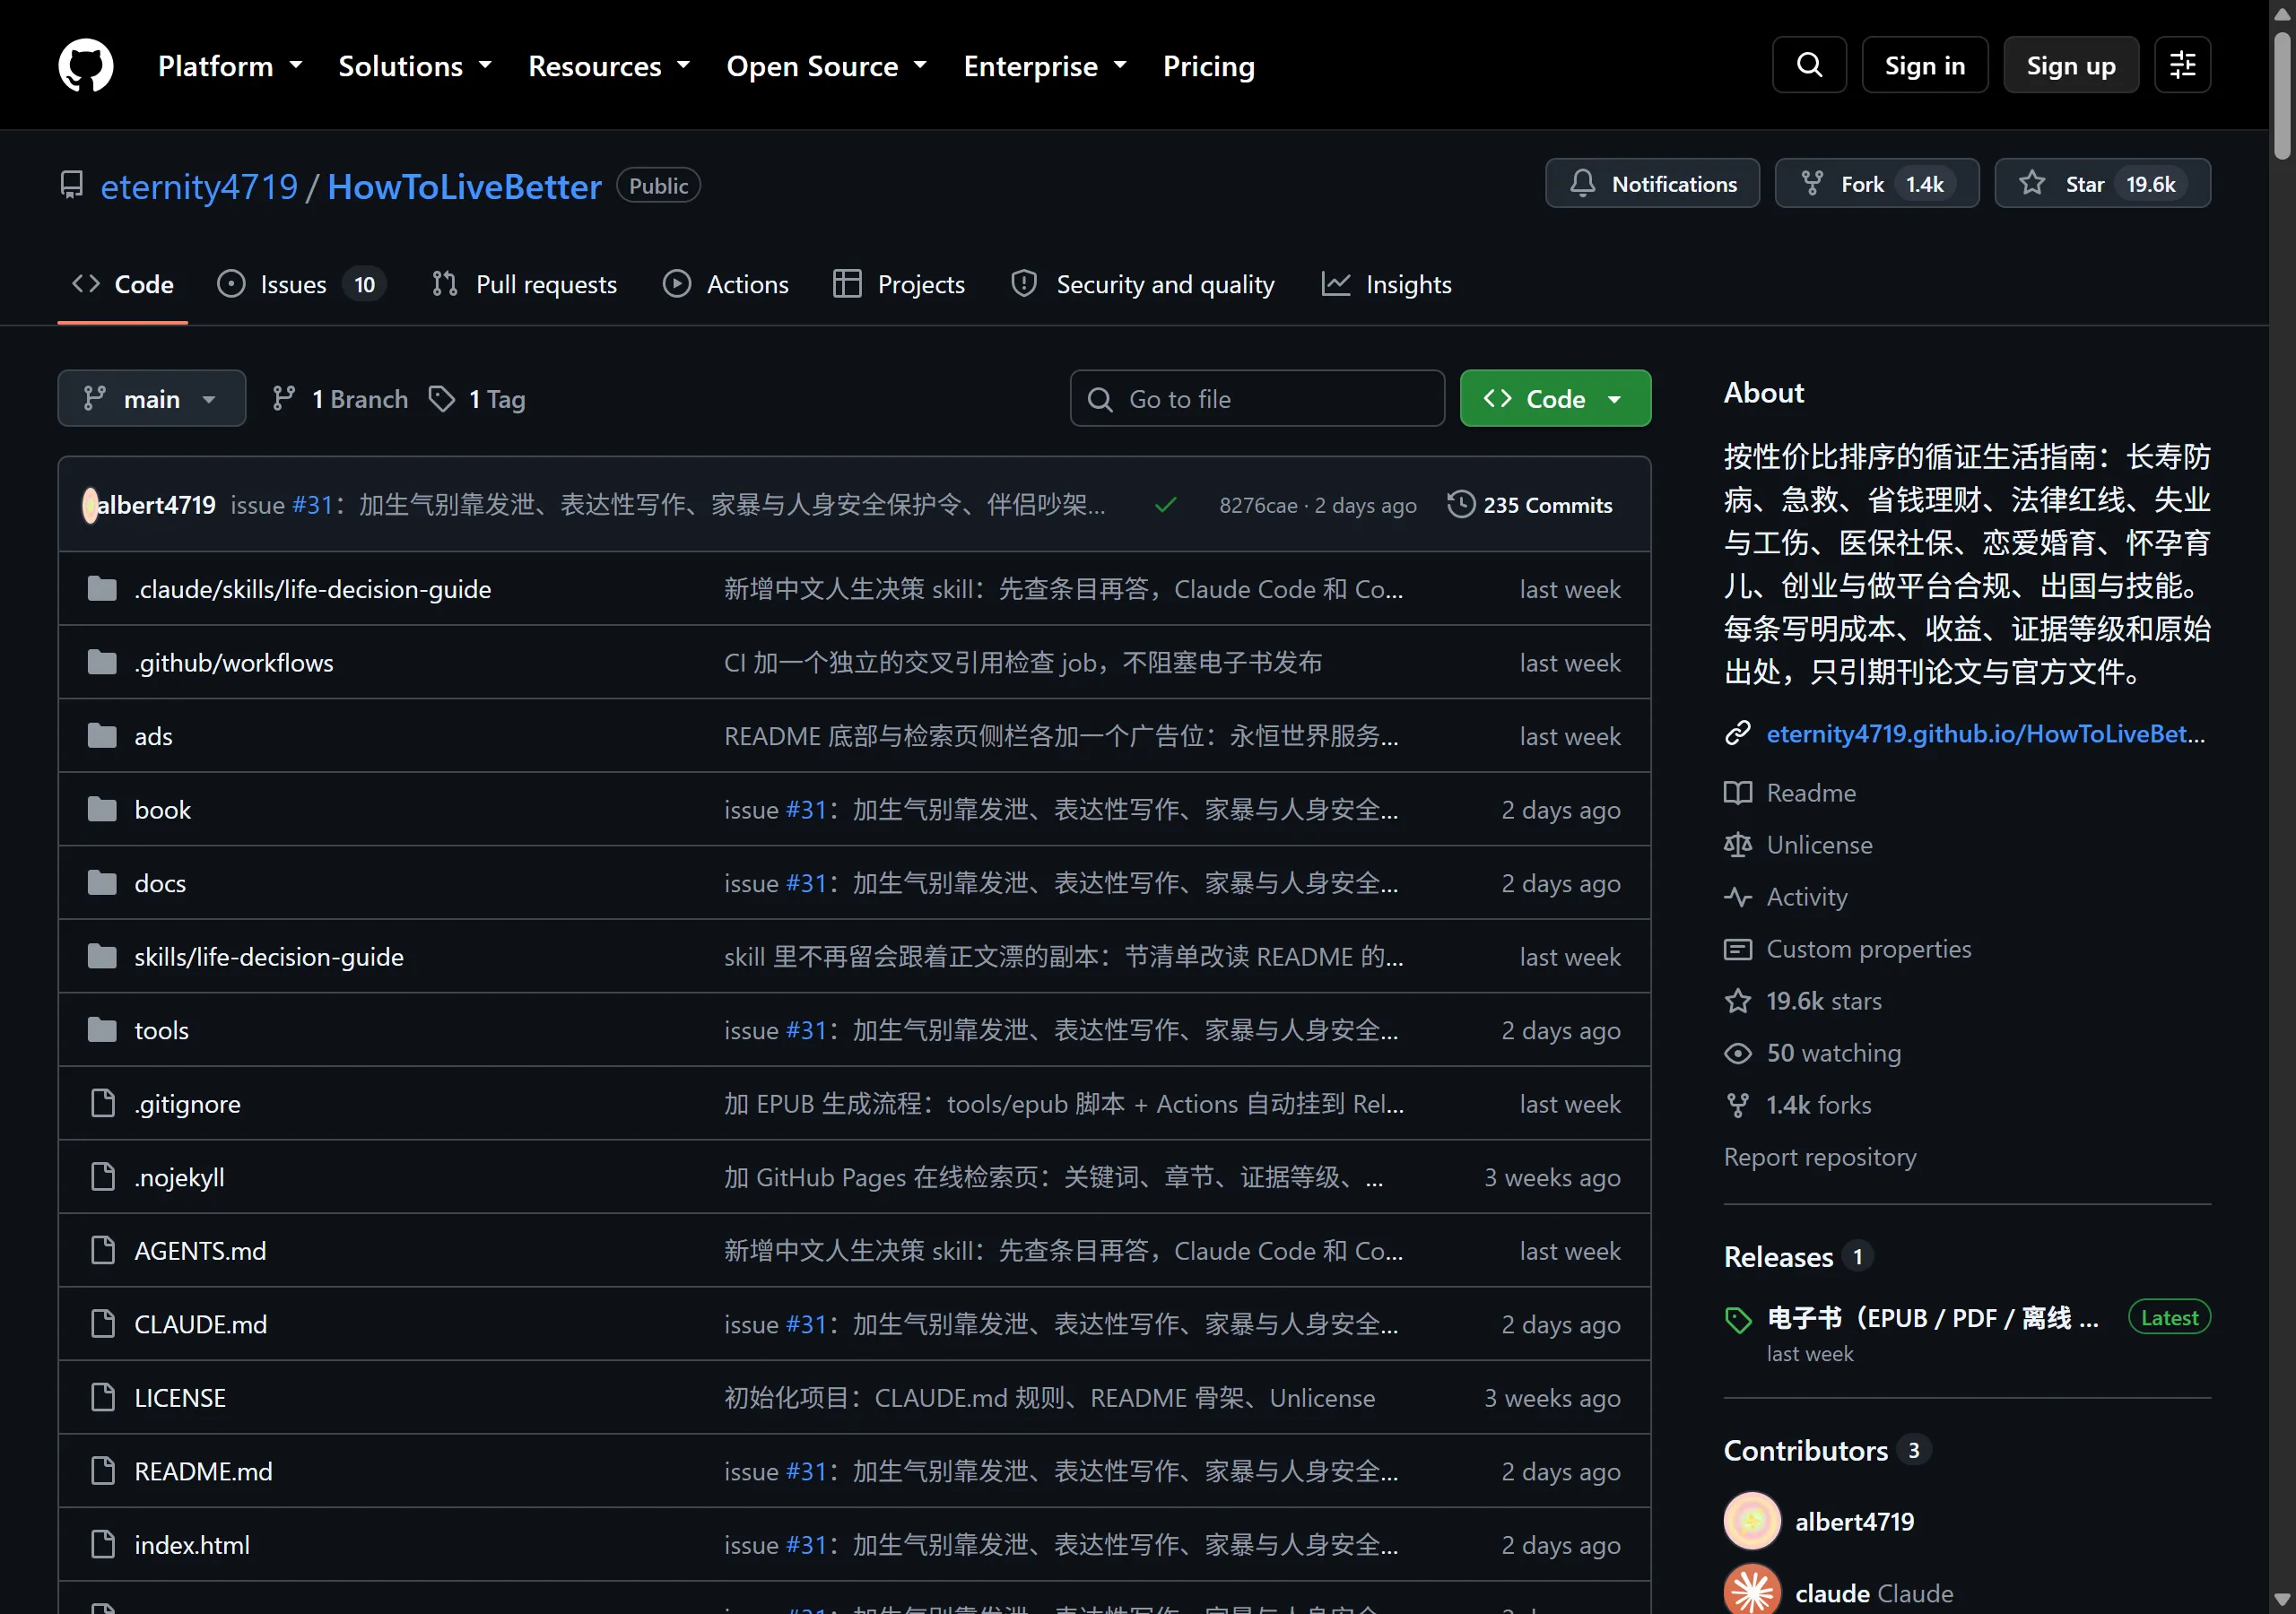
Task: Click the pulse icon beside Activity
Action: click(x=1738, y=897)
